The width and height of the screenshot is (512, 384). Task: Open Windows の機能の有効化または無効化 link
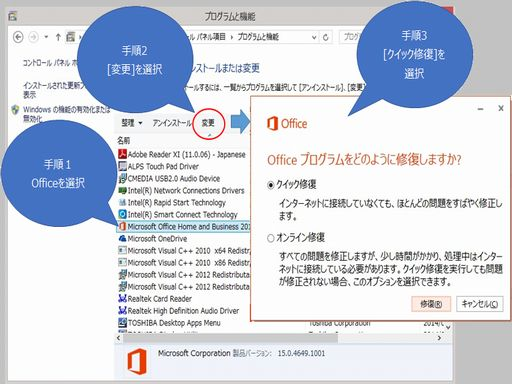click(66, 114)
